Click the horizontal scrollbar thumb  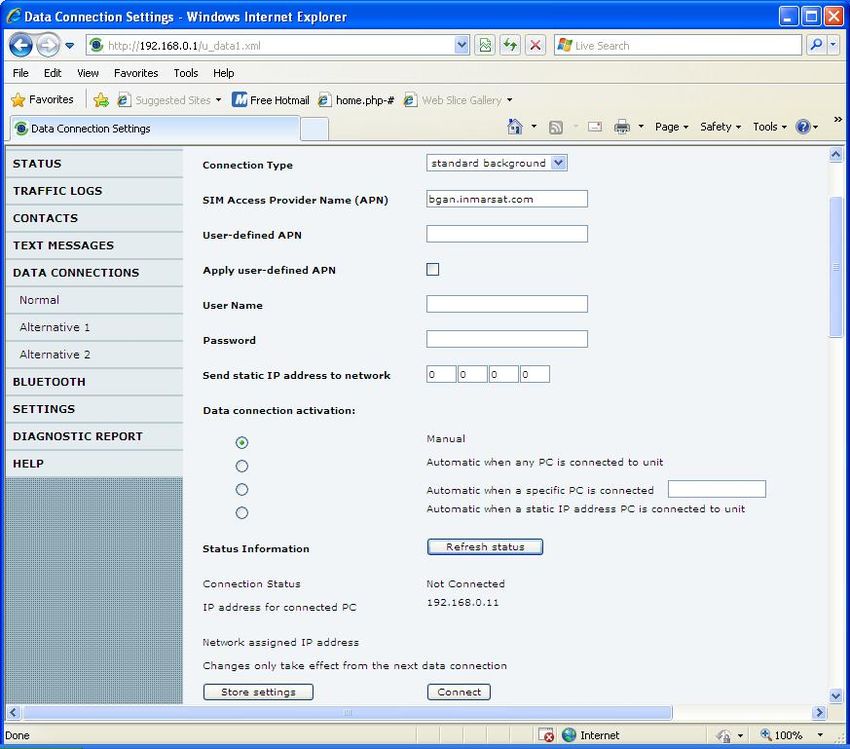point(347,713)
